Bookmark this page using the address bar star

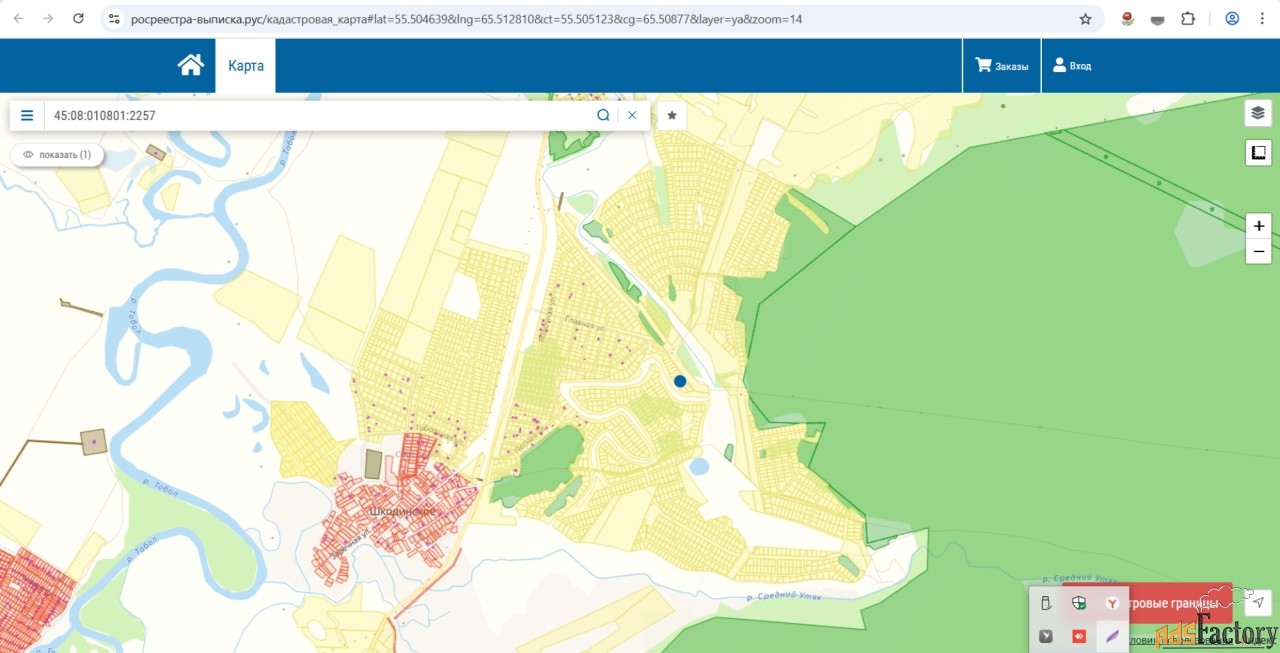[x=1085, y=19]
